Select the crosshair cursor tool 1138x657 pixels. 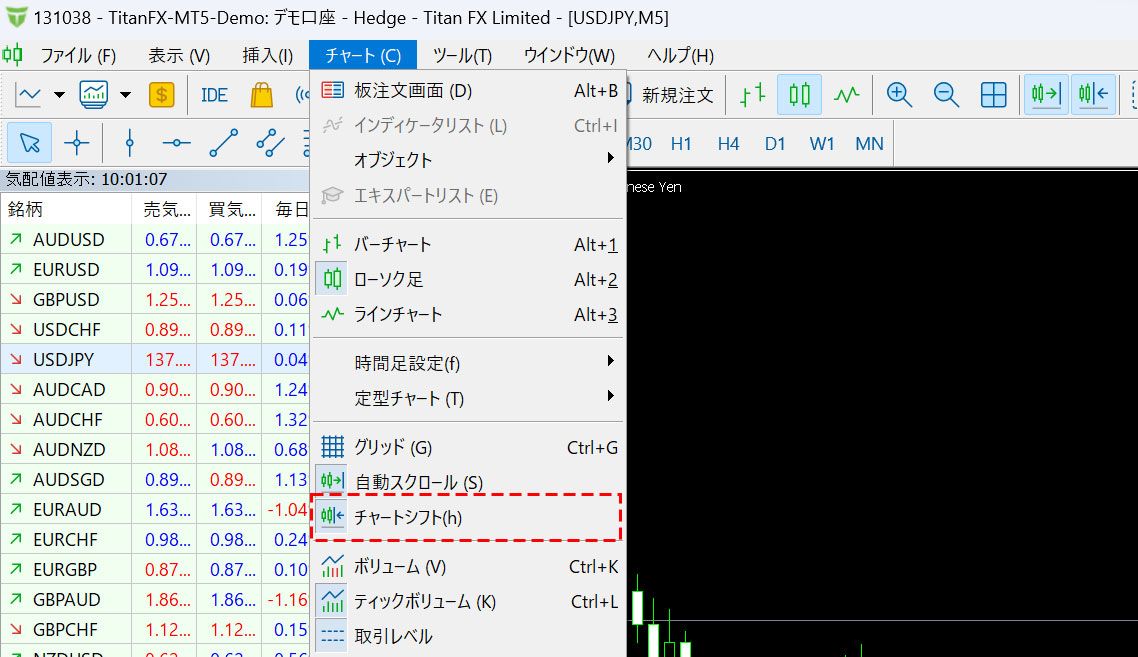pyautogui.click(x=77, y=143)
